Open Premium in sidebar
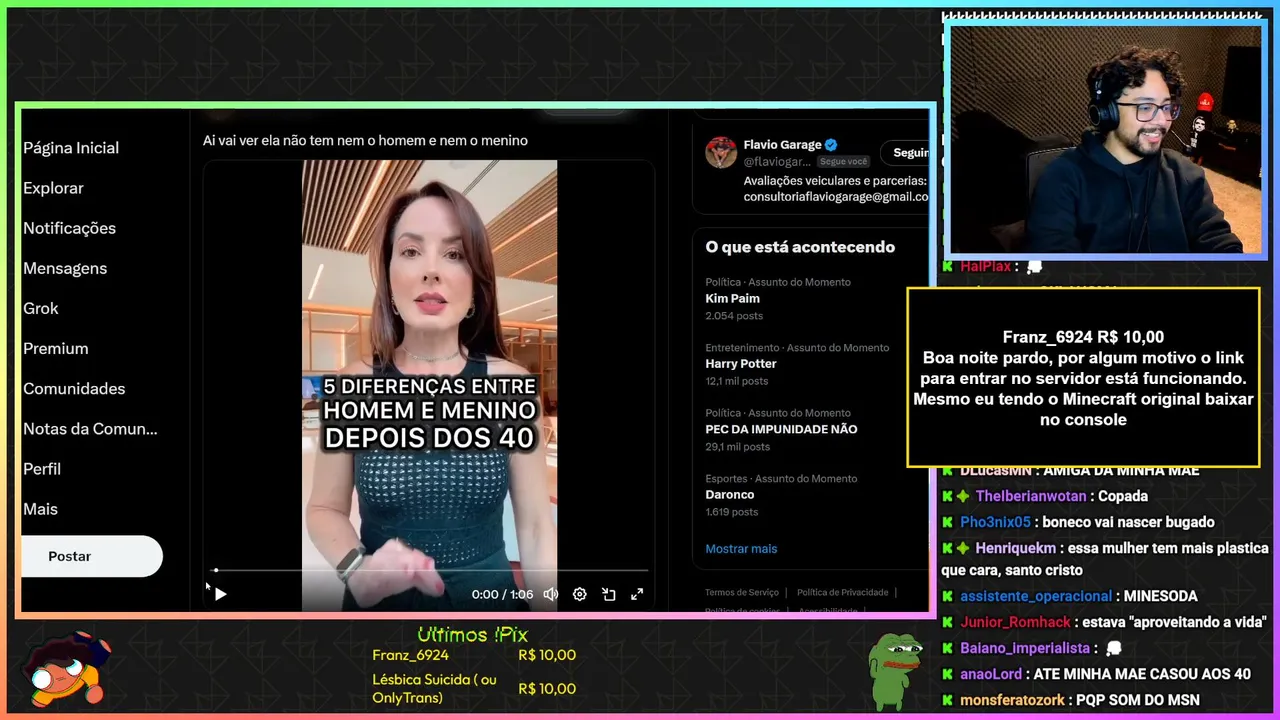Screen dimensions: 1280x720 click(x=56, y=348)
